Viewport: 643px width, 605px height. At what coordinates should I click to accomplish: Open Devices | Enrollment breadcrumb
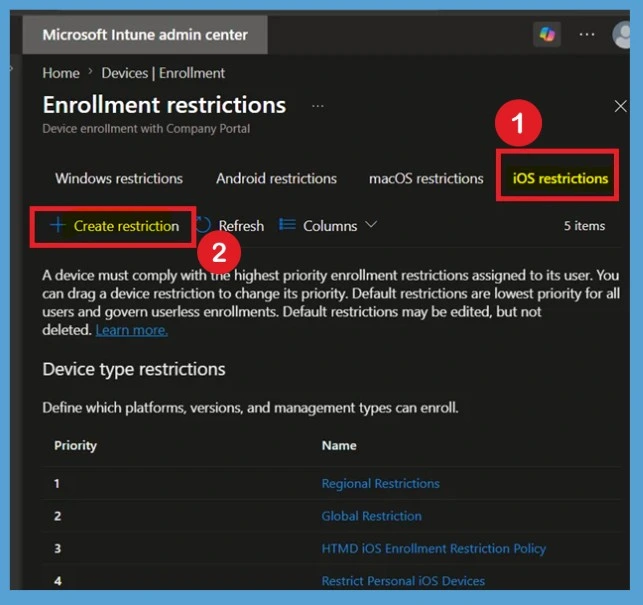pos(163,73)
